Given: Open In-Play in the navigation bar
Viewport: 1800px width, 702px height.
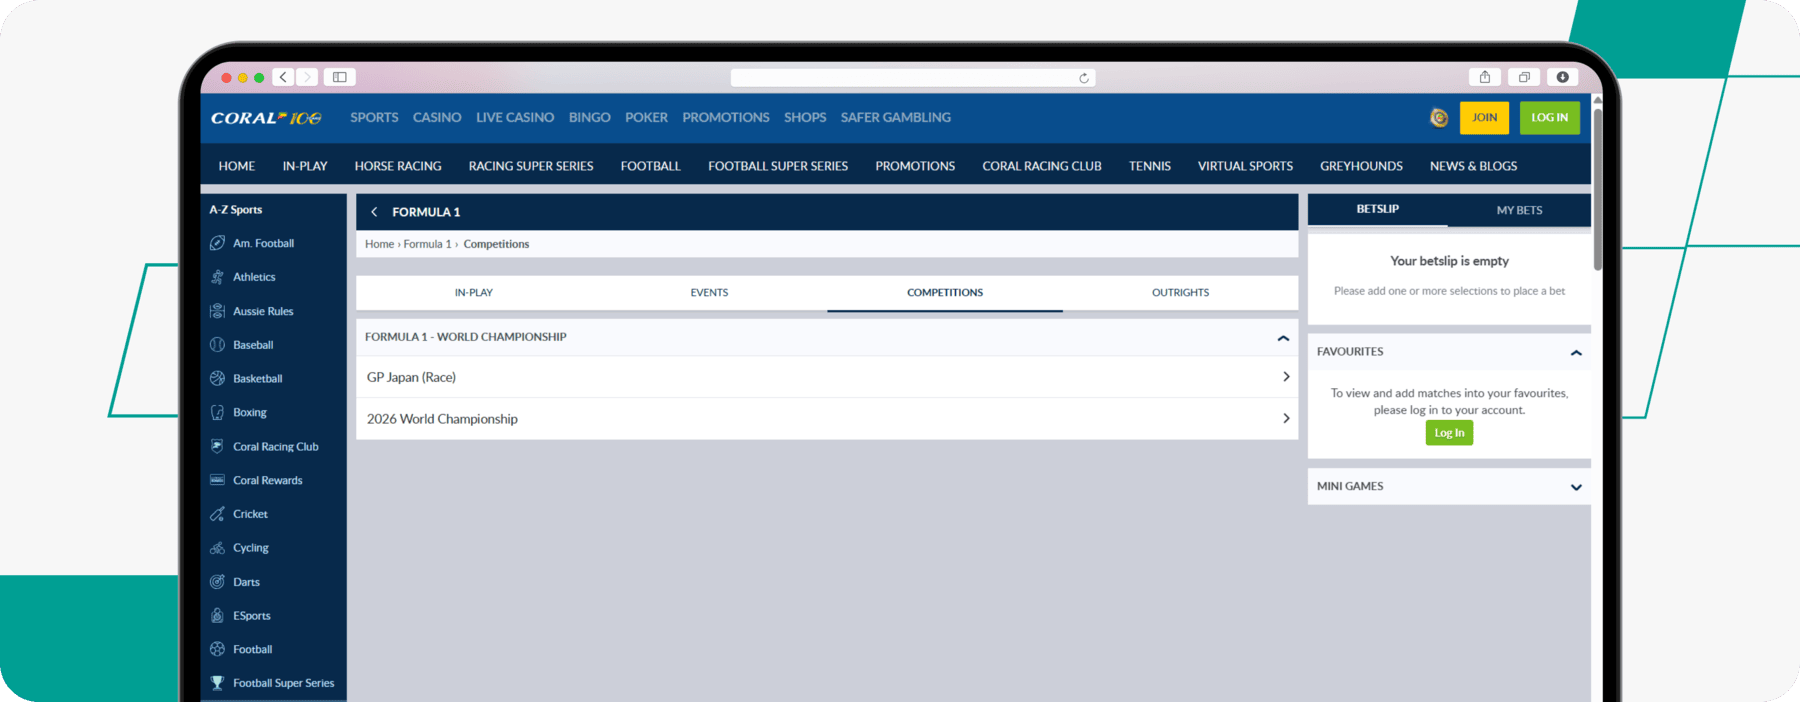Looking at the screenshot, I should point(305,166).
